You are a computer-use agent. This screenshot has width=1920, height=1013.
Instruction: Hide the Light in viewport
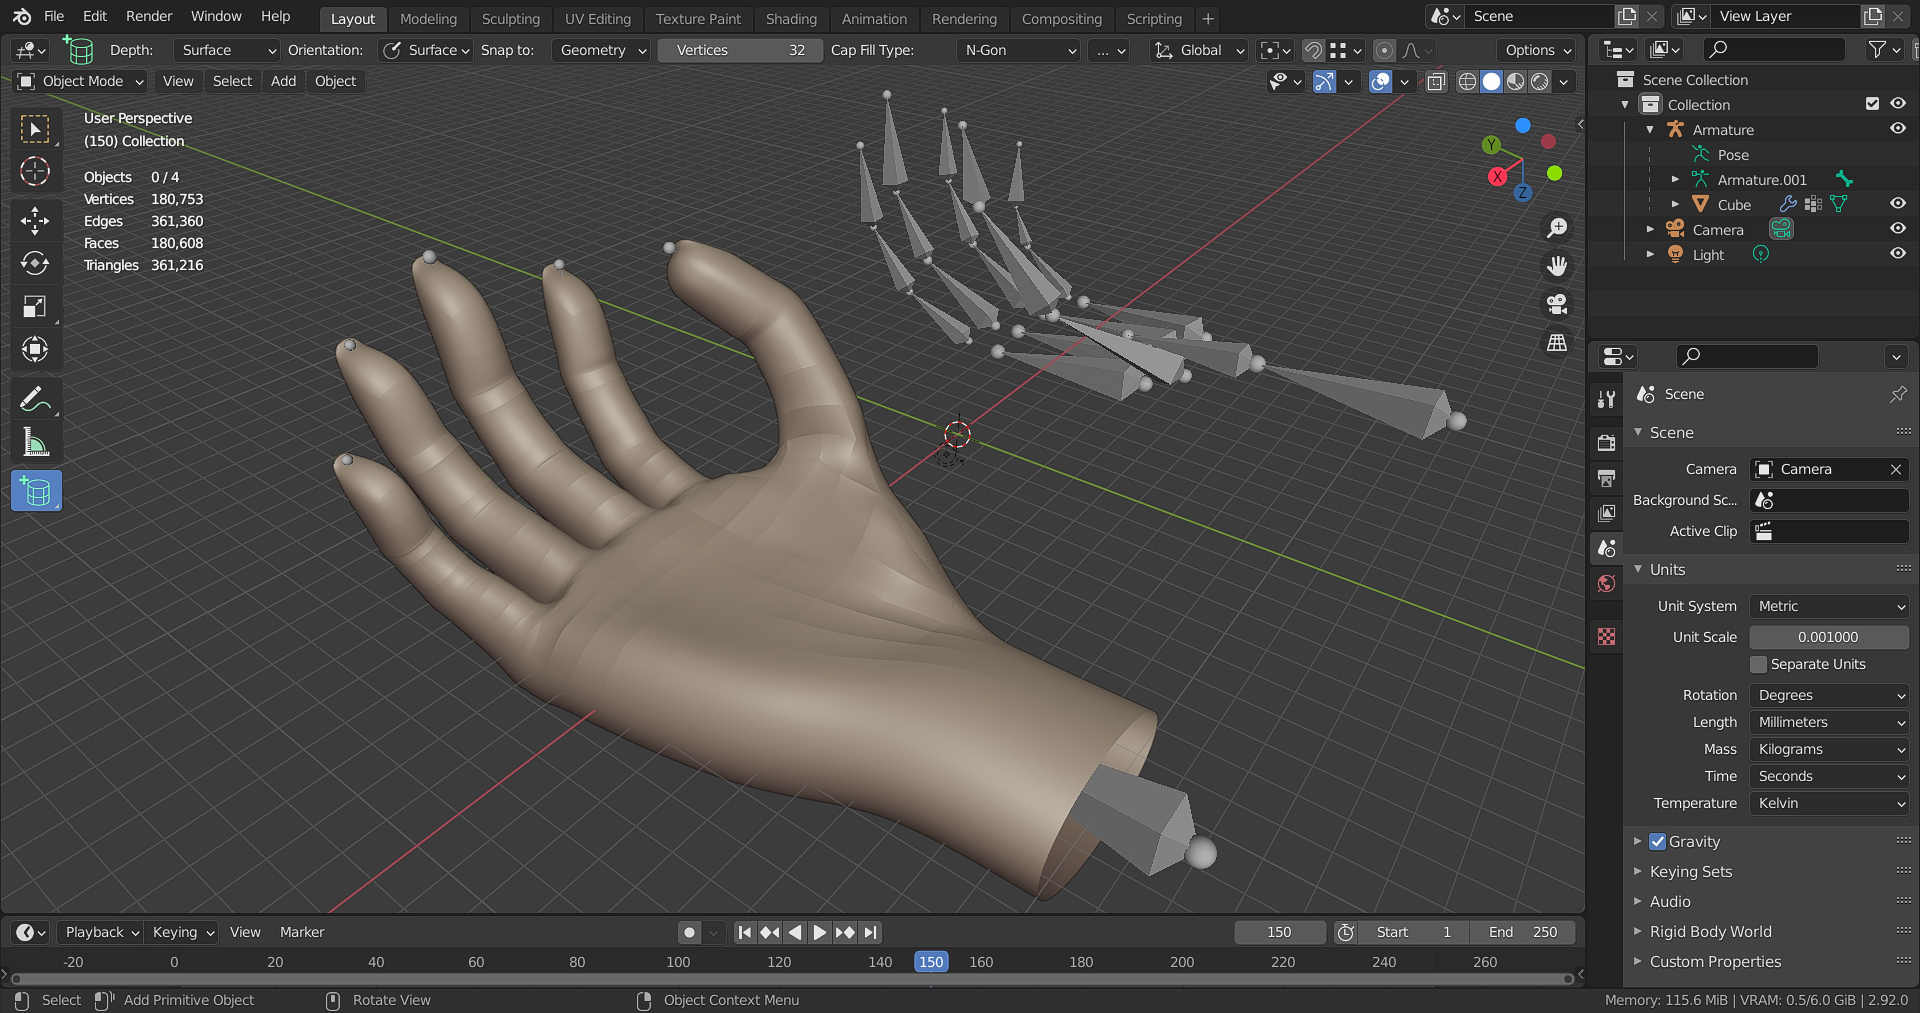coord(1898,254)
